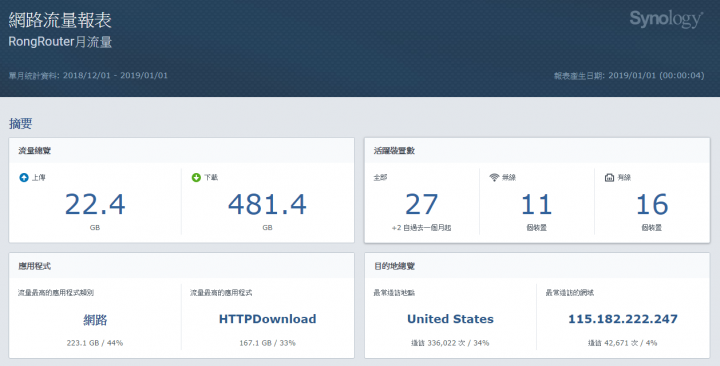Click the blue upload arrow icon

coord(24,177)
